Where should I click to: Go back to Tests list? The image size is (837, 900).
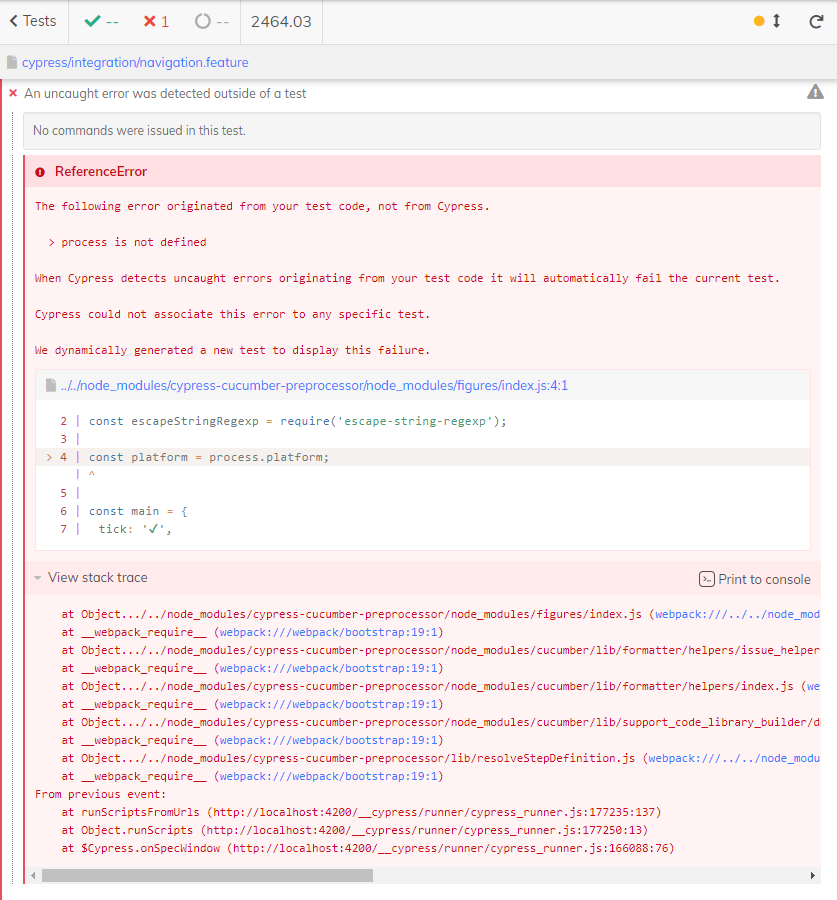pos(33,21)
